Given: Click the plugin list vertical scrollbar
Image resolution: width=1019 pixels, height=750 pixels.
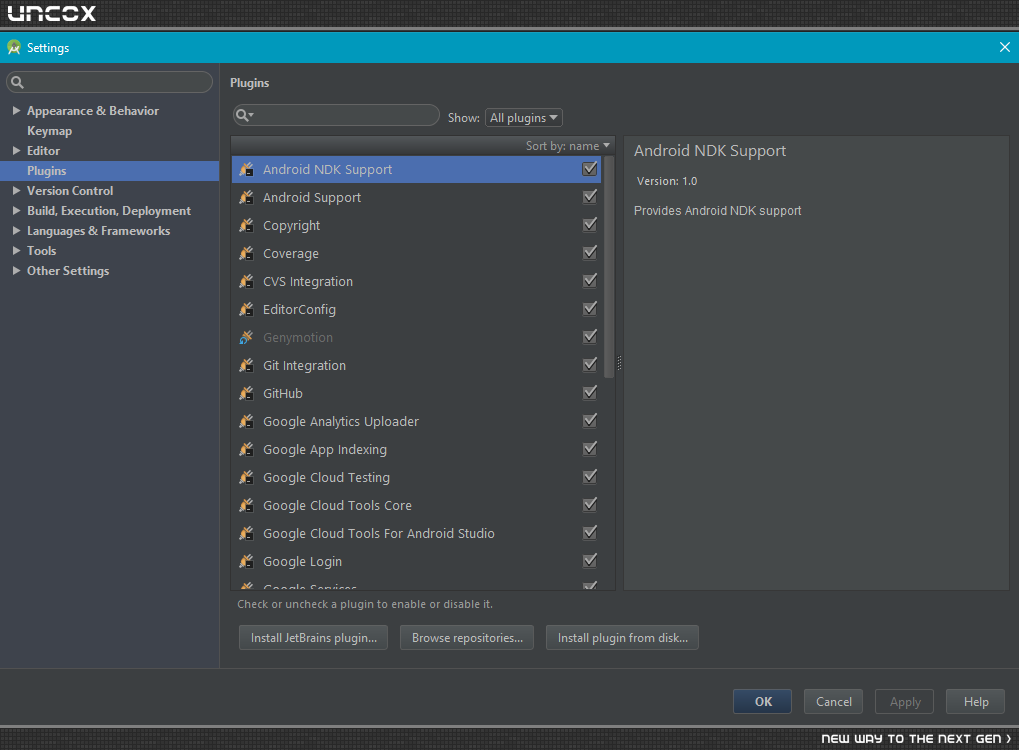Looking at the screenshot, I should [x=609, y=266].
